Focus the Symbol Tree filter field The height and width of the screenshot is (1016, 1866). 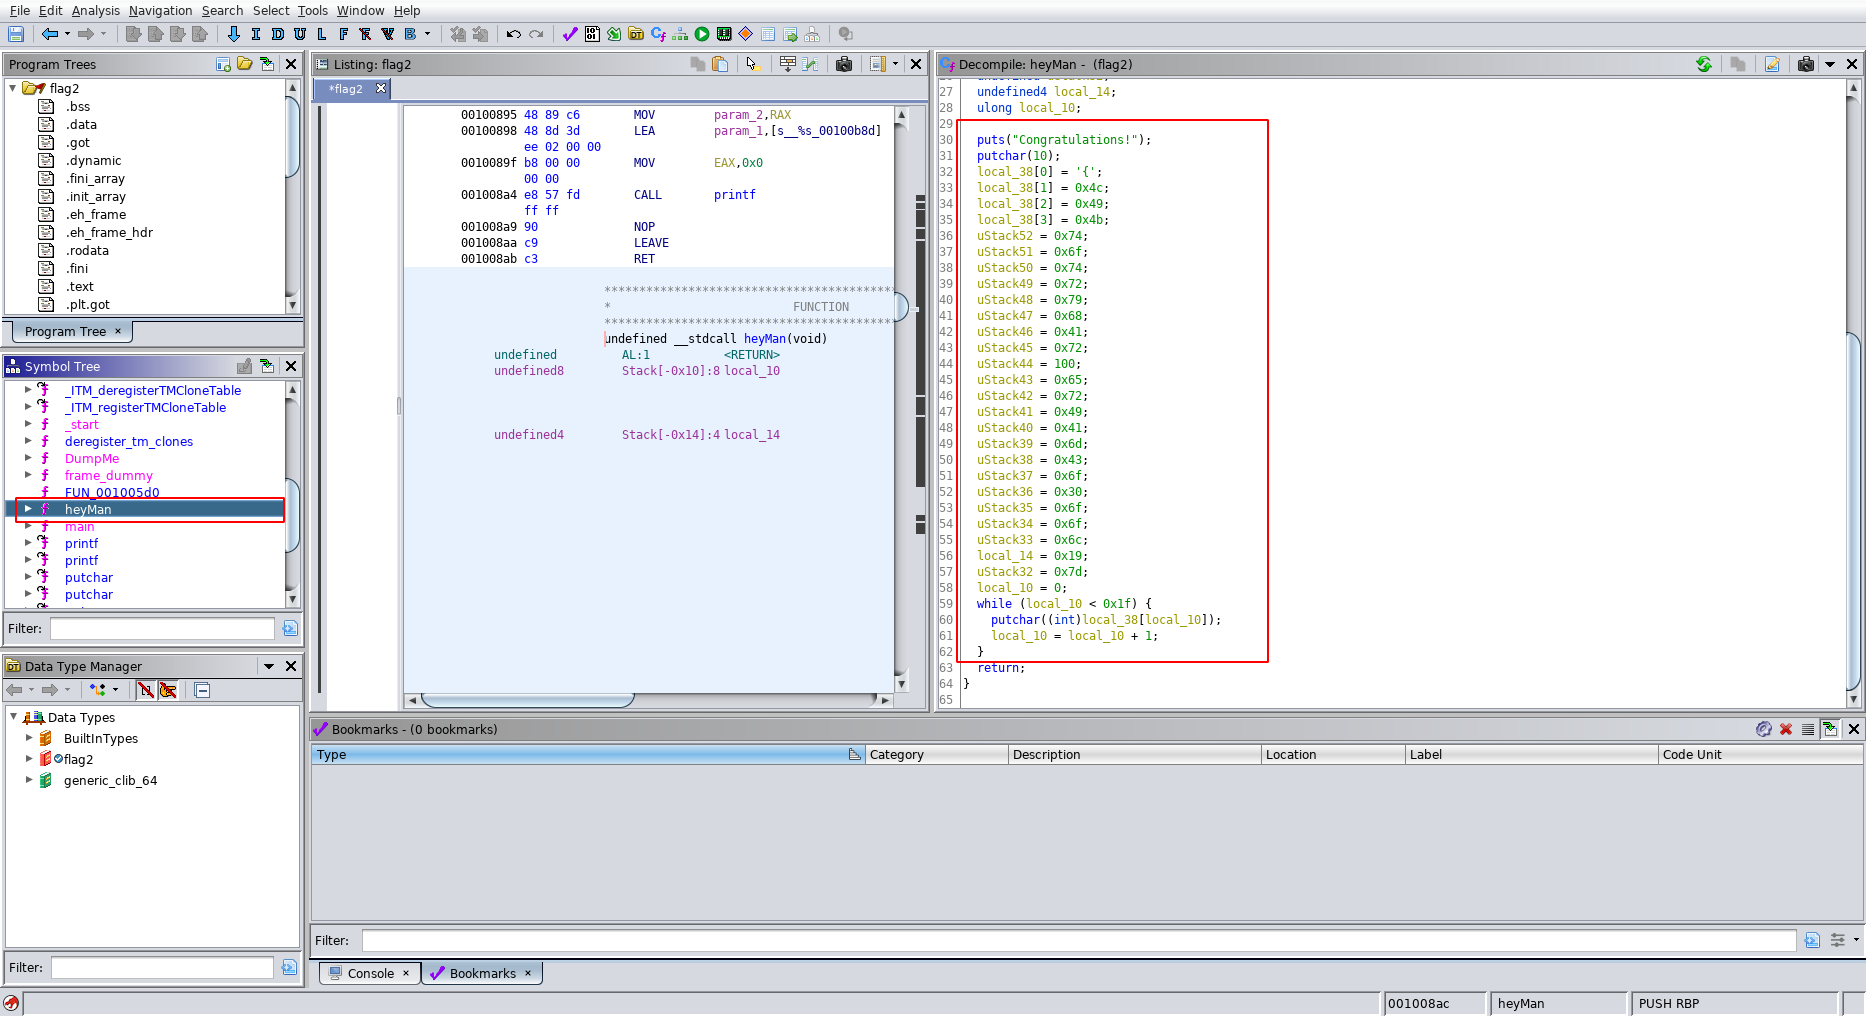pyautogui.click(x=162, y=628)
